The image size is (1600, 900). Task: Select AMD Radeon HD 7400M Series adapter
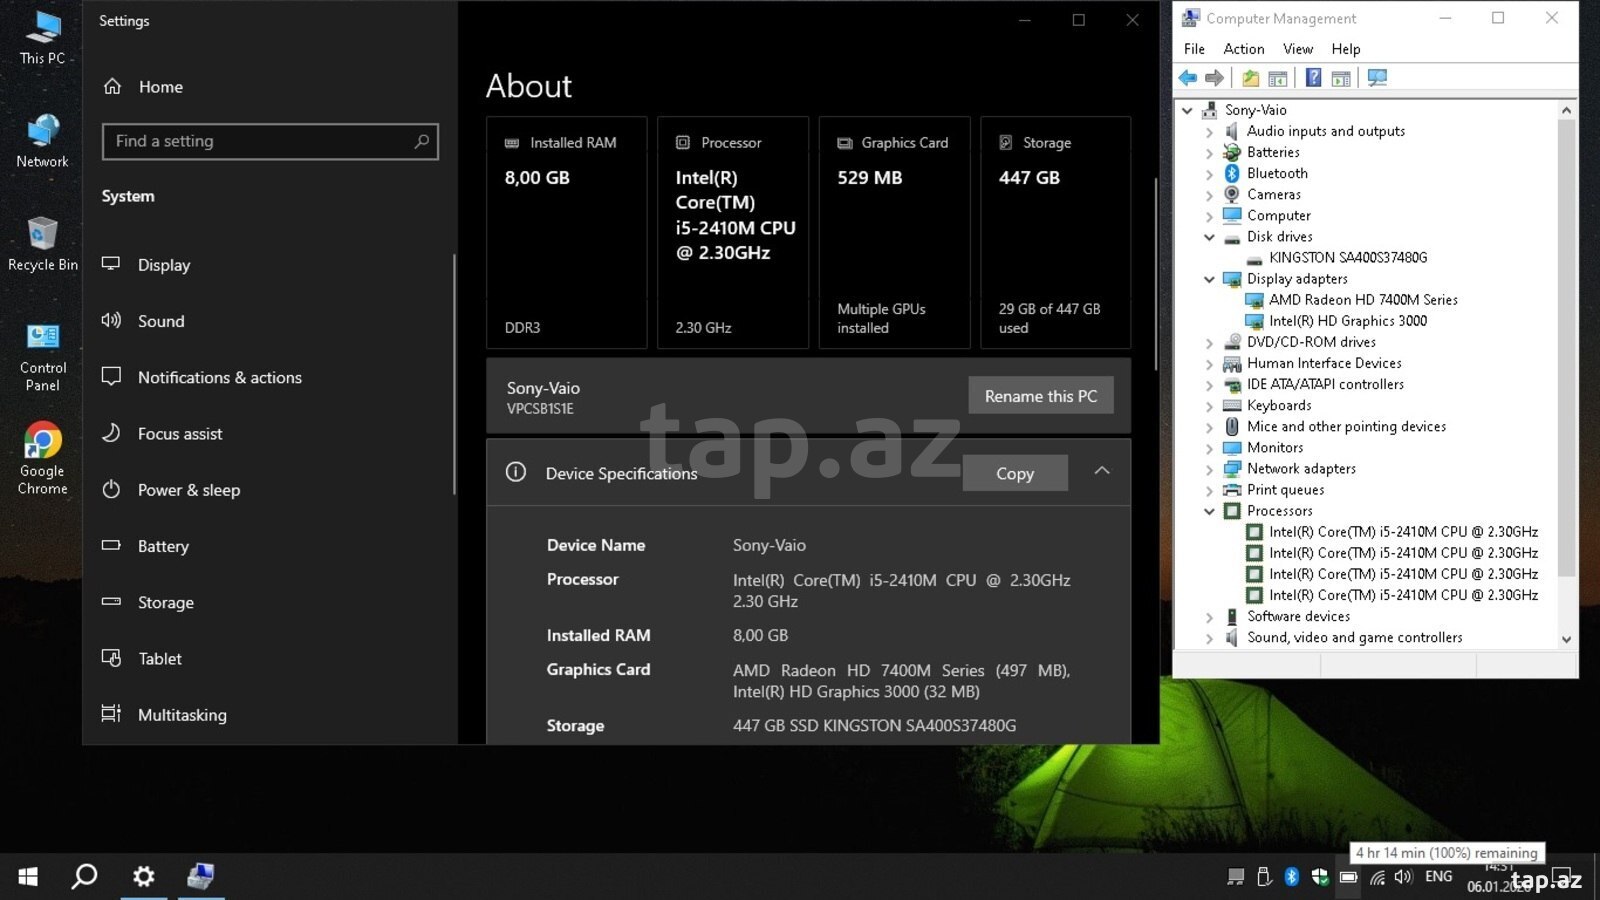pyautogui.click(x=1363, y=300)
